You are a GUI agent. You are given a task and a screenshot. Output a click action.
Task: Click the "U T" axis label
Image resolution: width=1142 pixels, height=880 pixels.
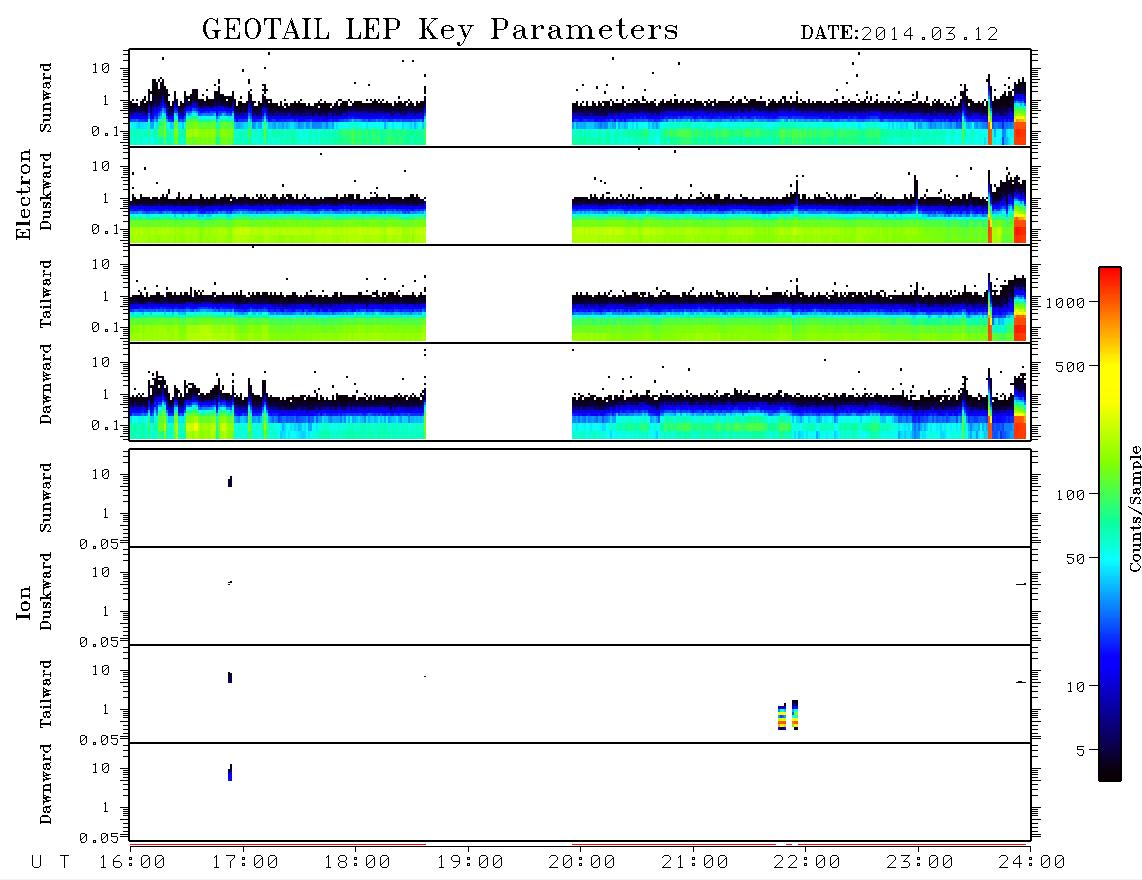[x=50, y=862]
